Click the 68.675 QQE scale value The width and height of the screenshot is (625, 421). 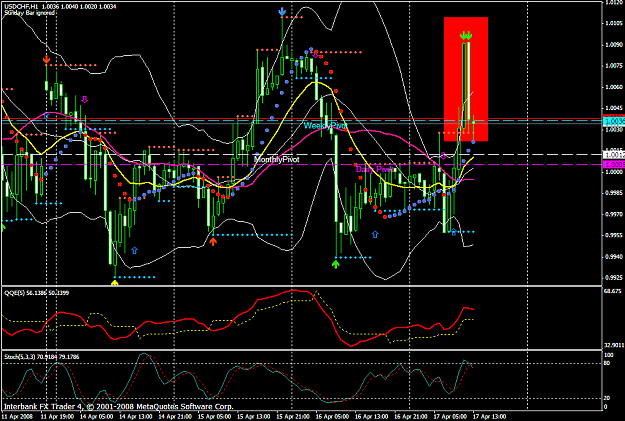(613, 291)
